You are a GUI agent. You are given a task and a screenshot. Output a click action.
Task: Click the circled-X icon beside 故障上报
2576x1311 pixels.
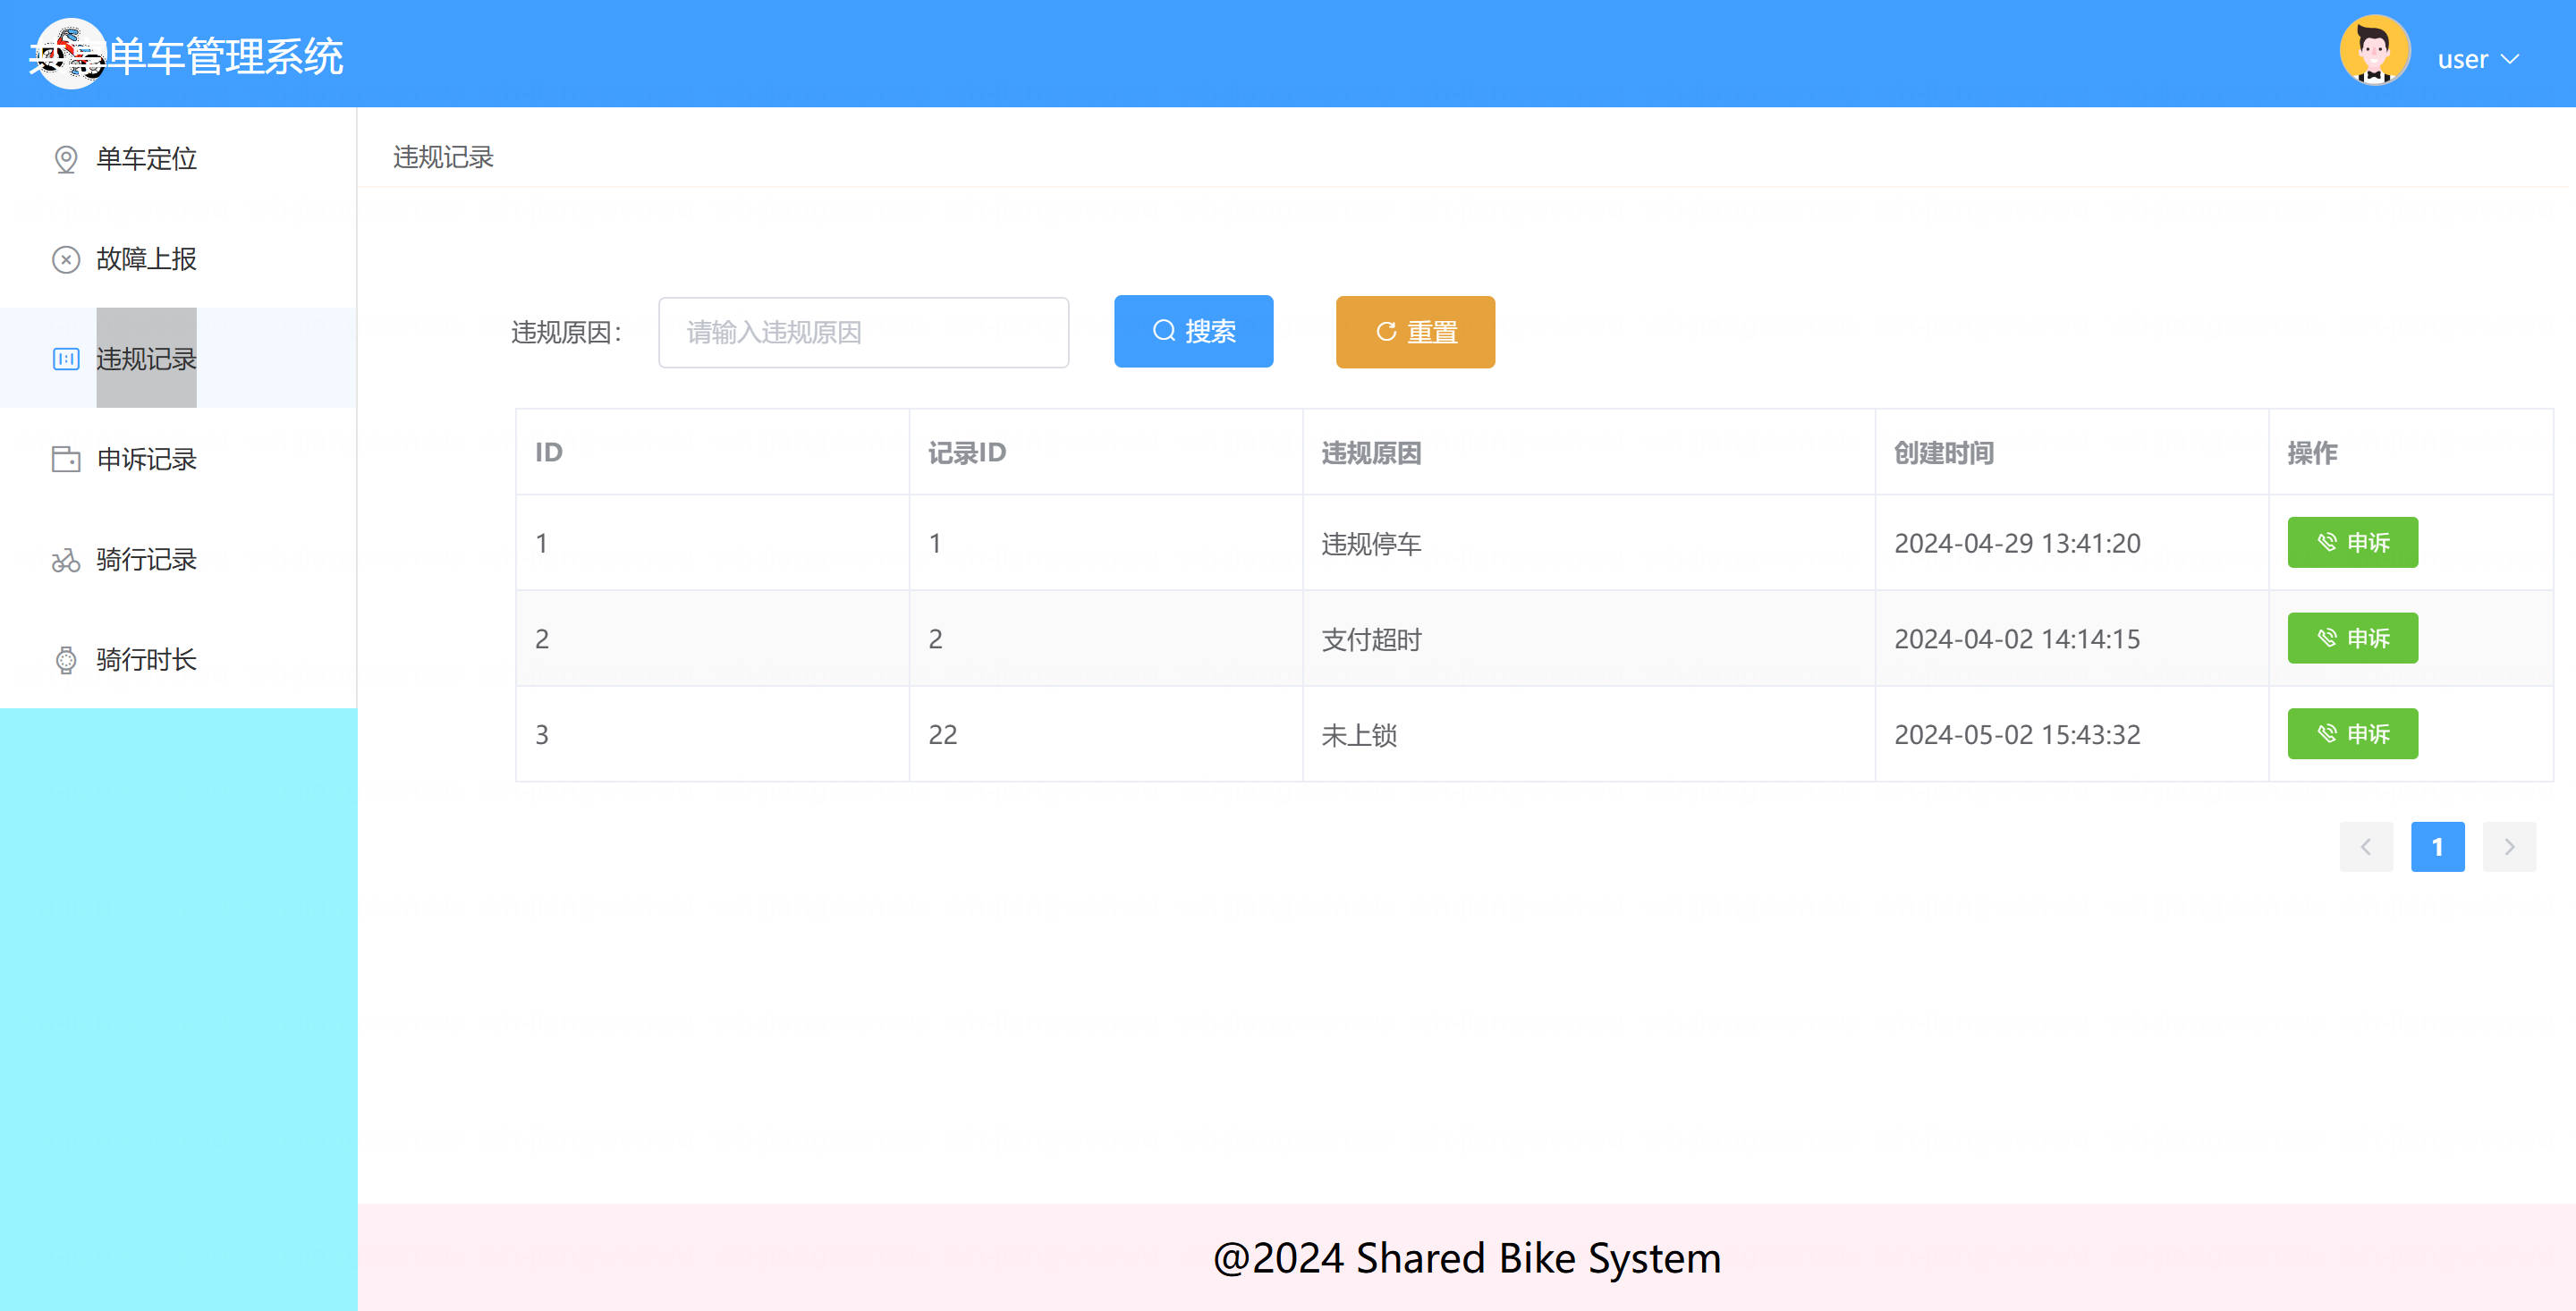point(66,260)
